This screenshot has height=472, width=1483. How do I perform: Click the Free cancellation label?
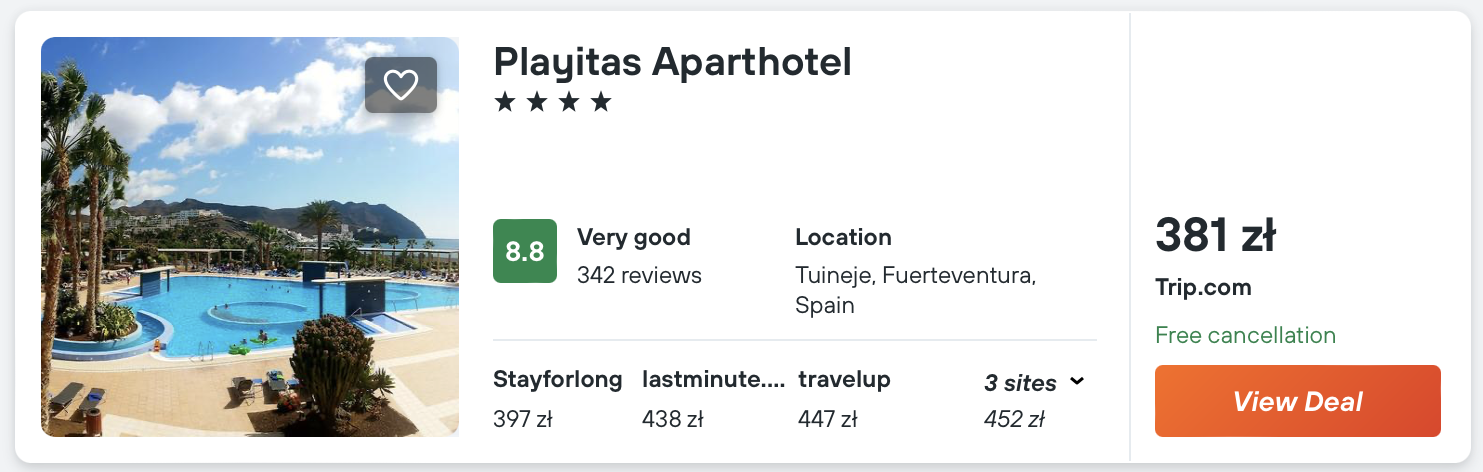pos(1245,335)
